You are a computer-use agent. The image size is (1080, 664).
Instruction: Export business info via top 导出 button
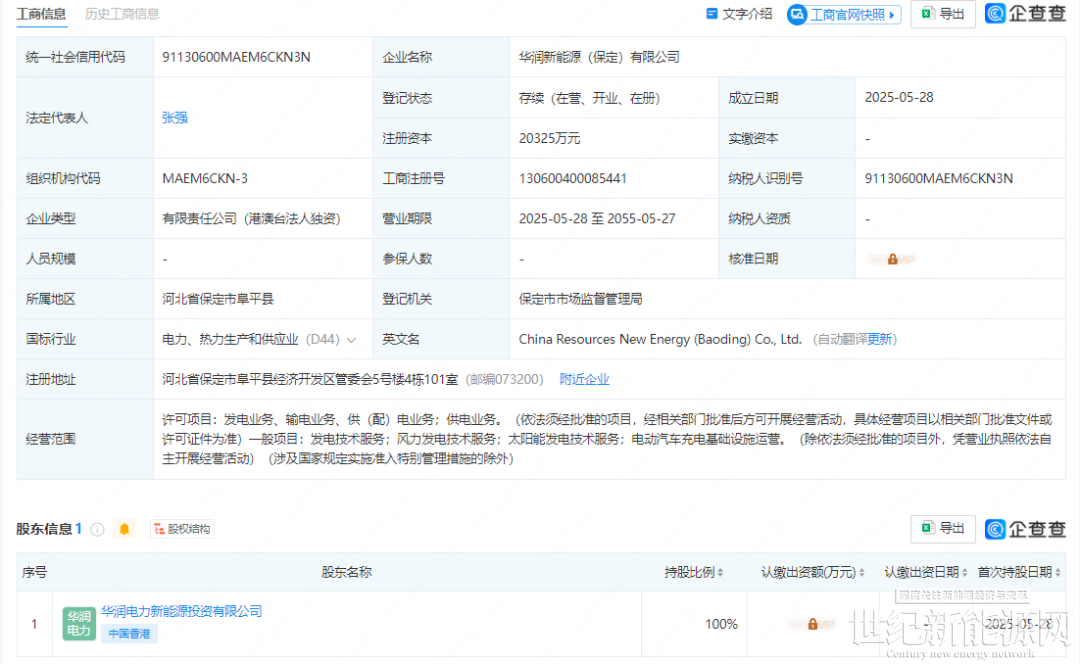[943, 14]
